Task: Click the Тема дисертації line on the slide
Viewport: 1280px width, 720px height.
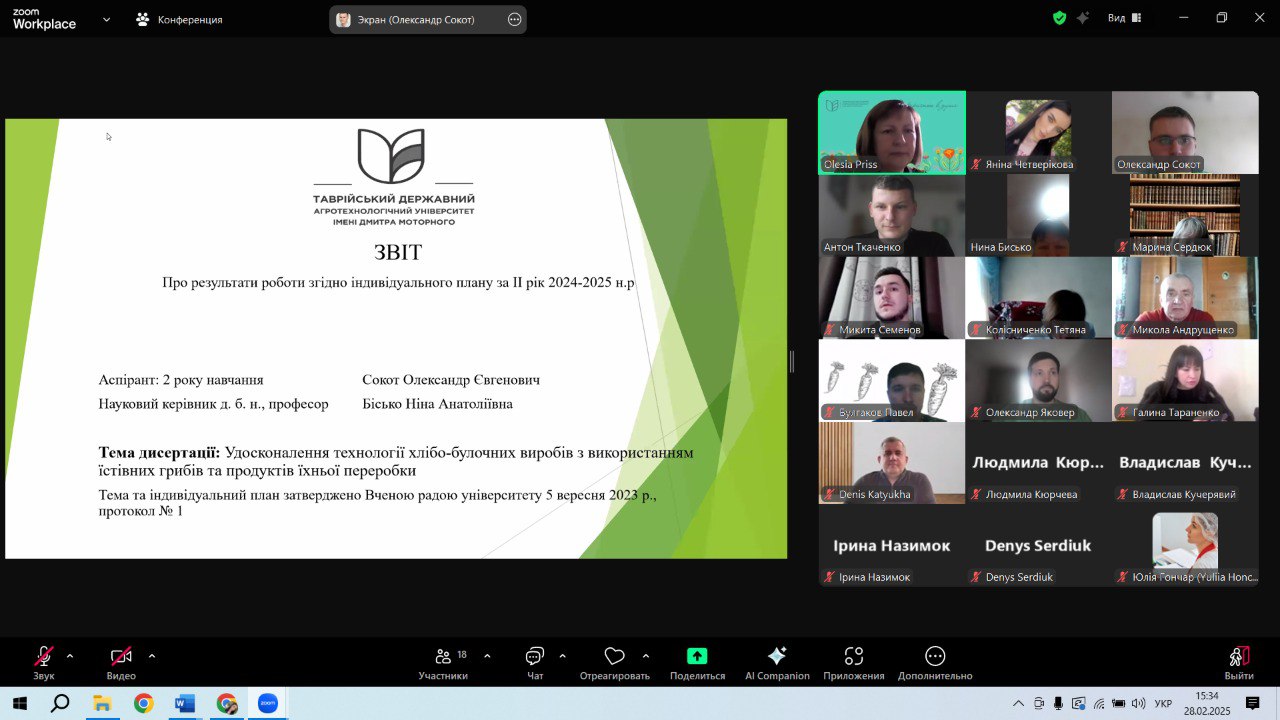Action: [396, 461]
